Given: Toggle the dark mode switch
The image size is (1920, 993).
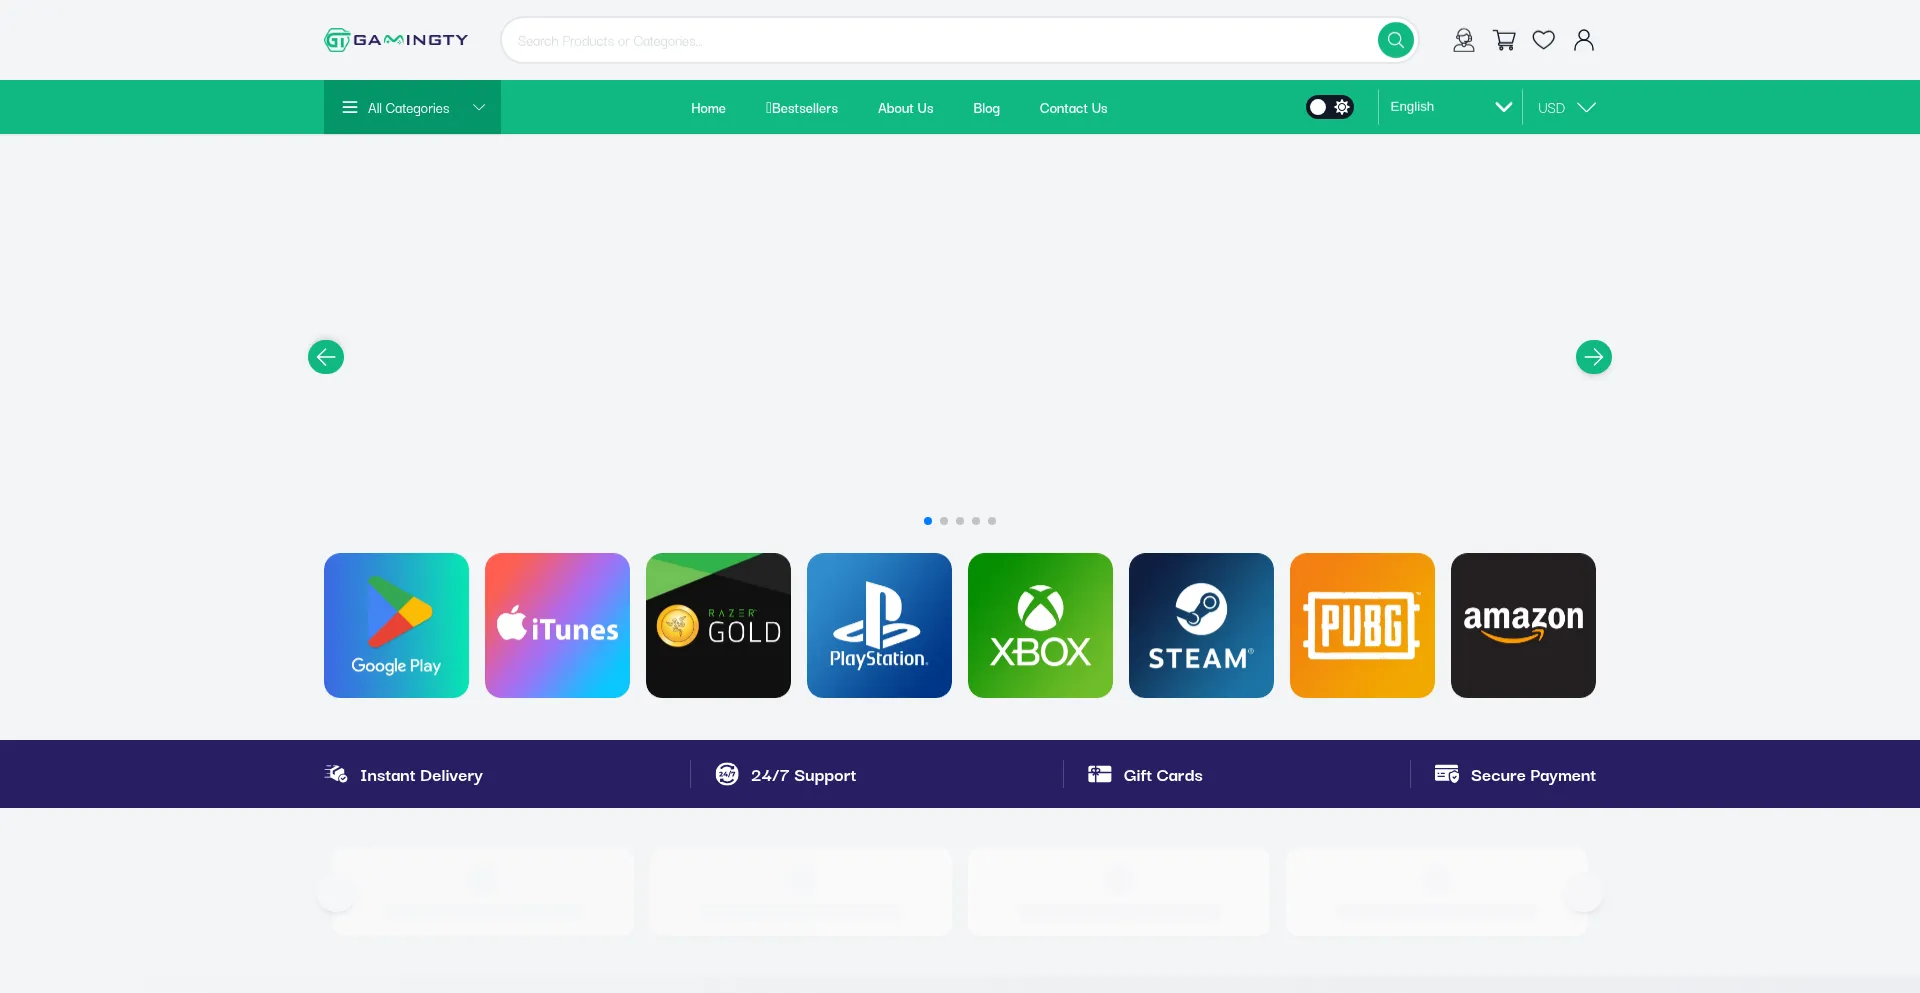Looking at the screenshot, I should coord(1330,107).
